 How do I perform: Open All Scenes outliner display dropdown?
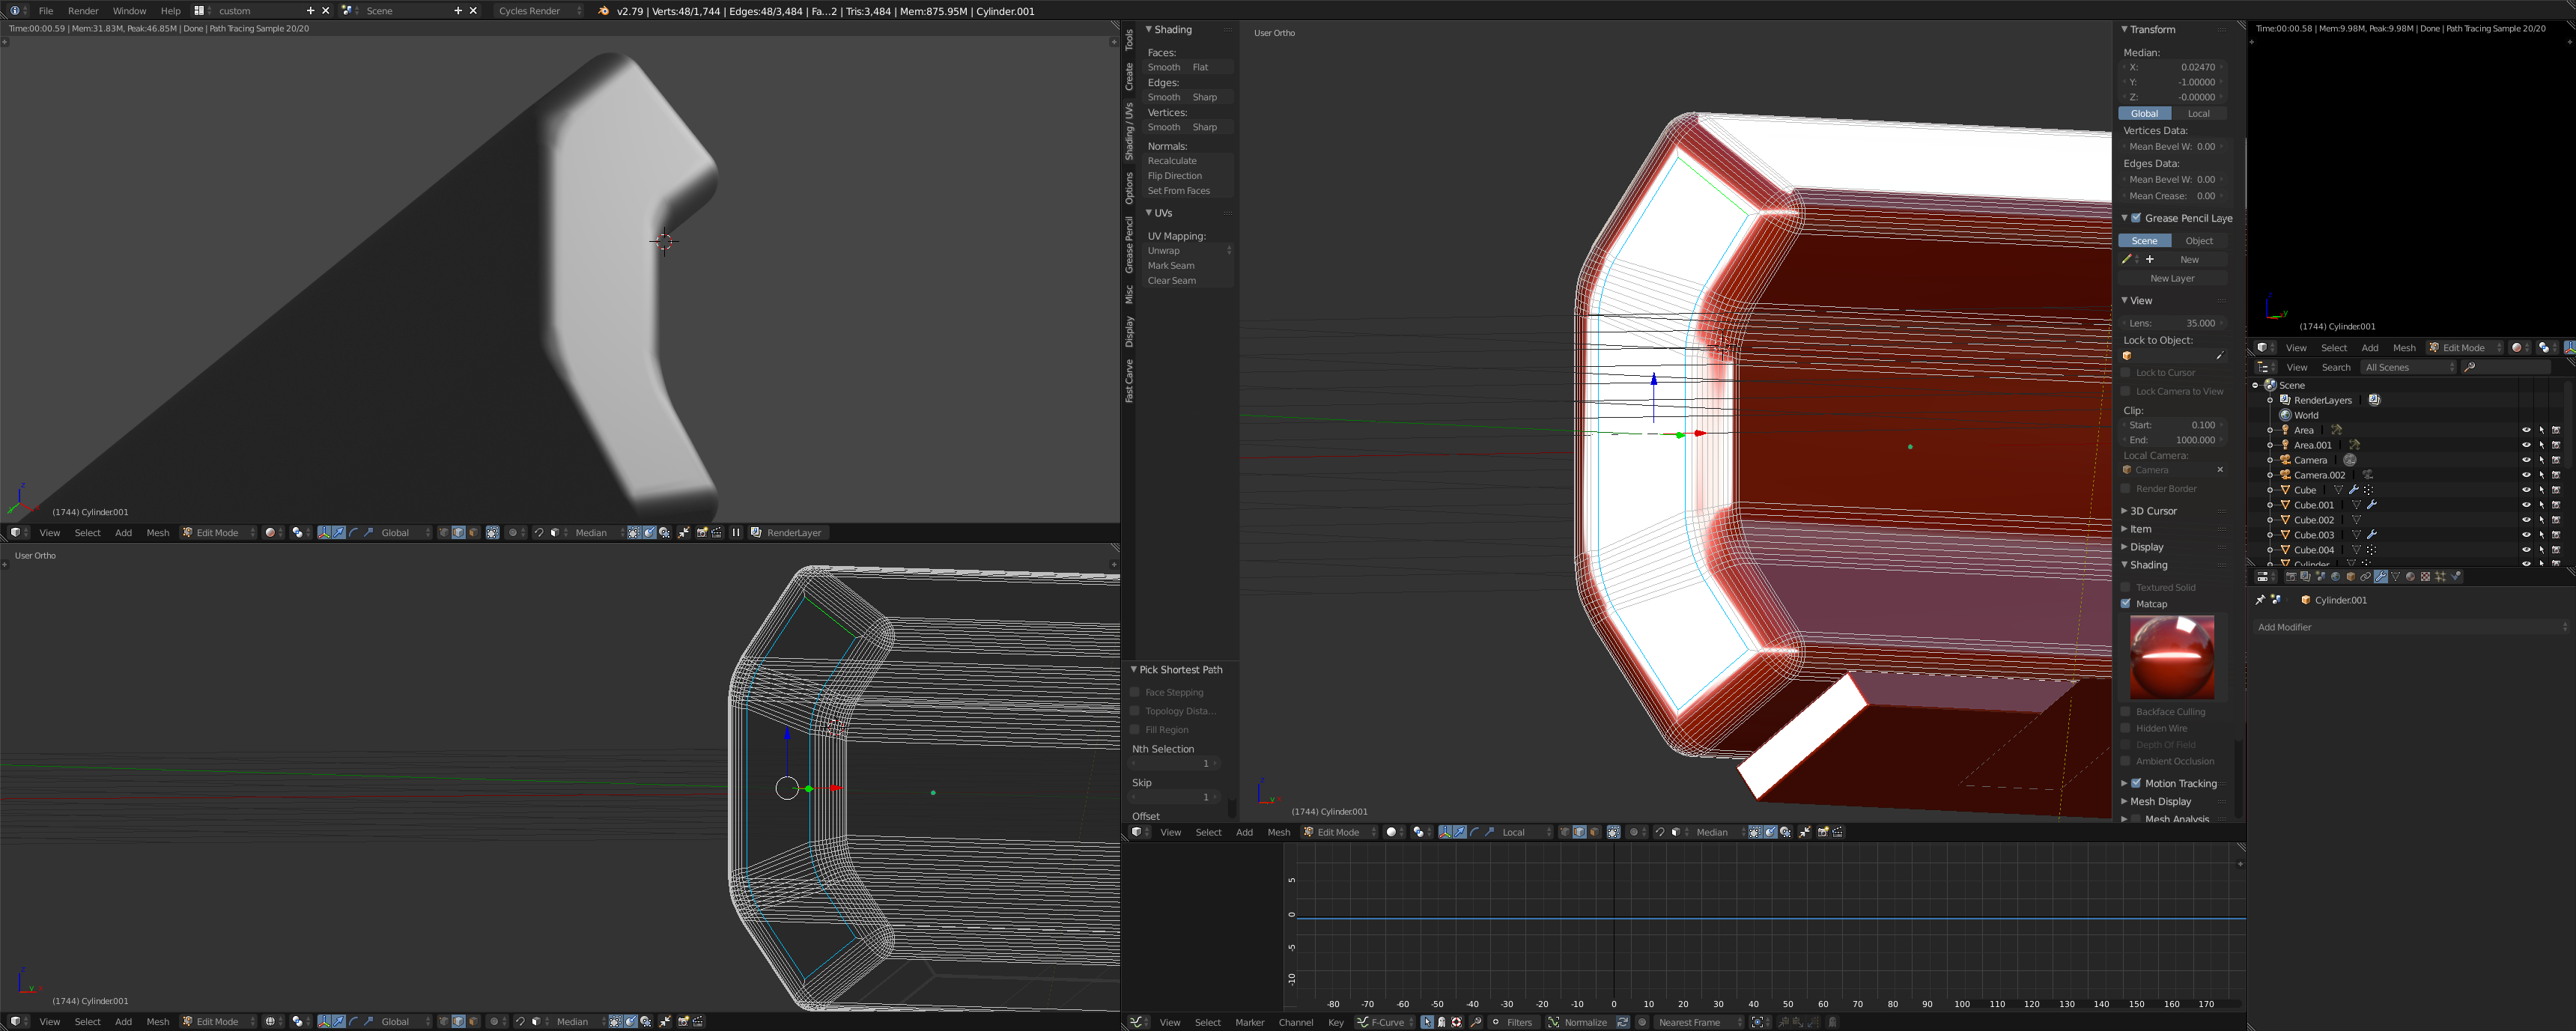pyautogui.click(x=2409, y=367)
